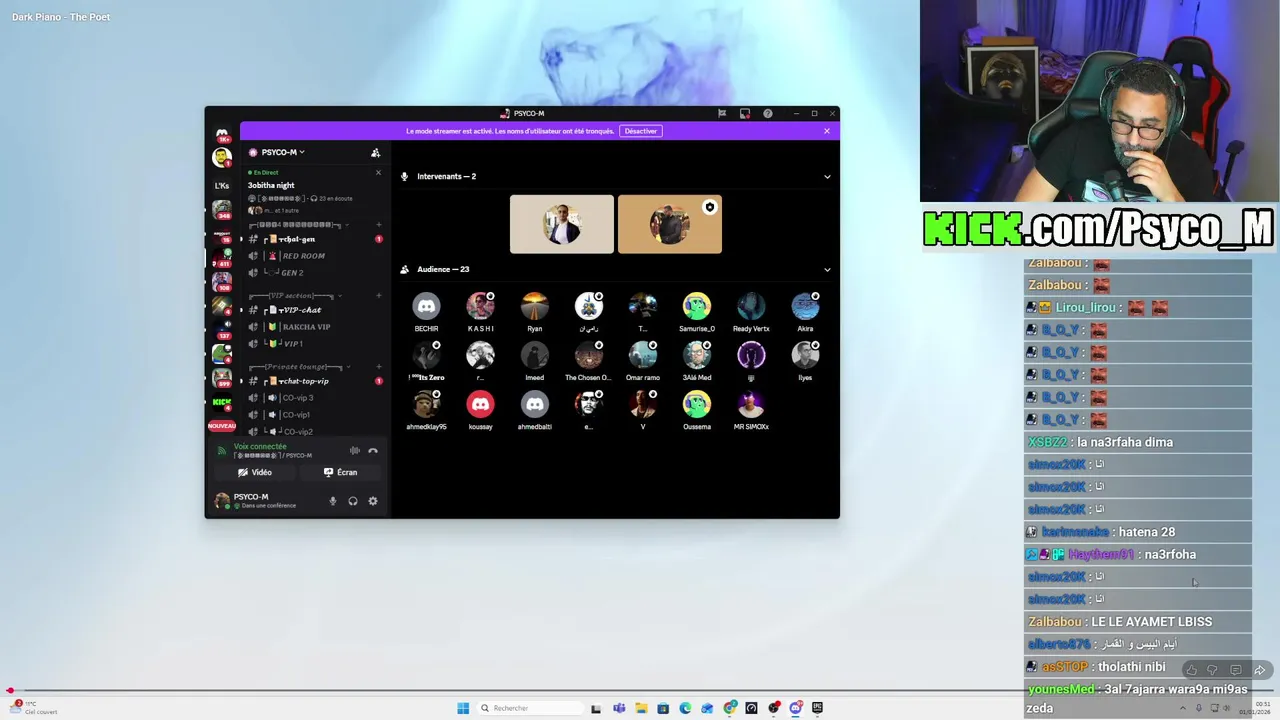Click the like thumbs-up icon over chat
The width and height of the screenshot is (1280, 720).
coord(1191,670)
